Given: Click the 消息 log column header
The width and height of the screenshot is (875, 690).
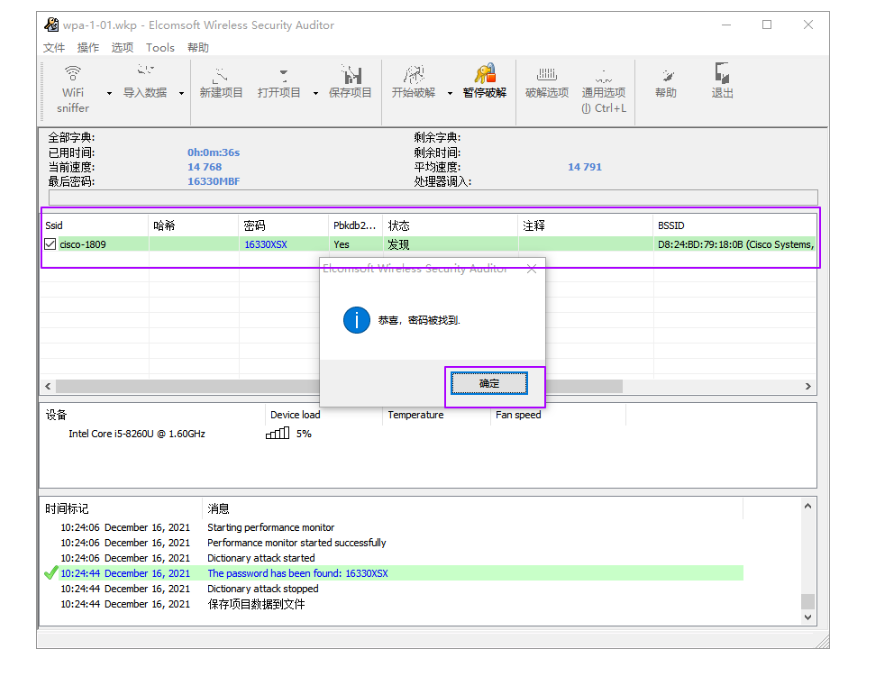Looking at the screenshot, I should pyautogui.click(x=472, y=509).
